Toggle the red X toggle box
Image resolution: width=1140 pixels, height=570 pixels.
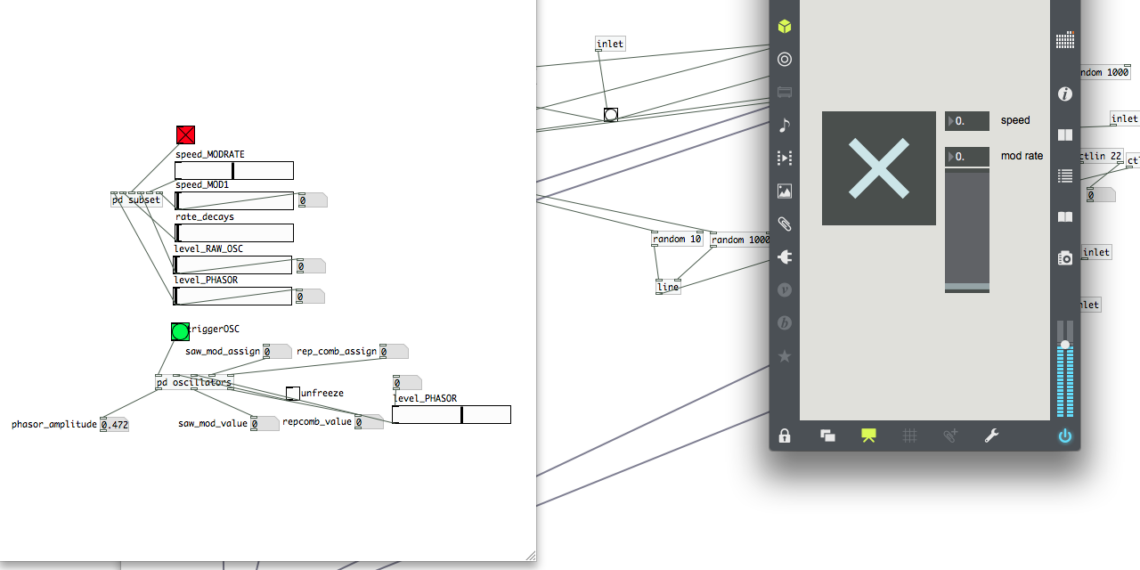(185, 135)
